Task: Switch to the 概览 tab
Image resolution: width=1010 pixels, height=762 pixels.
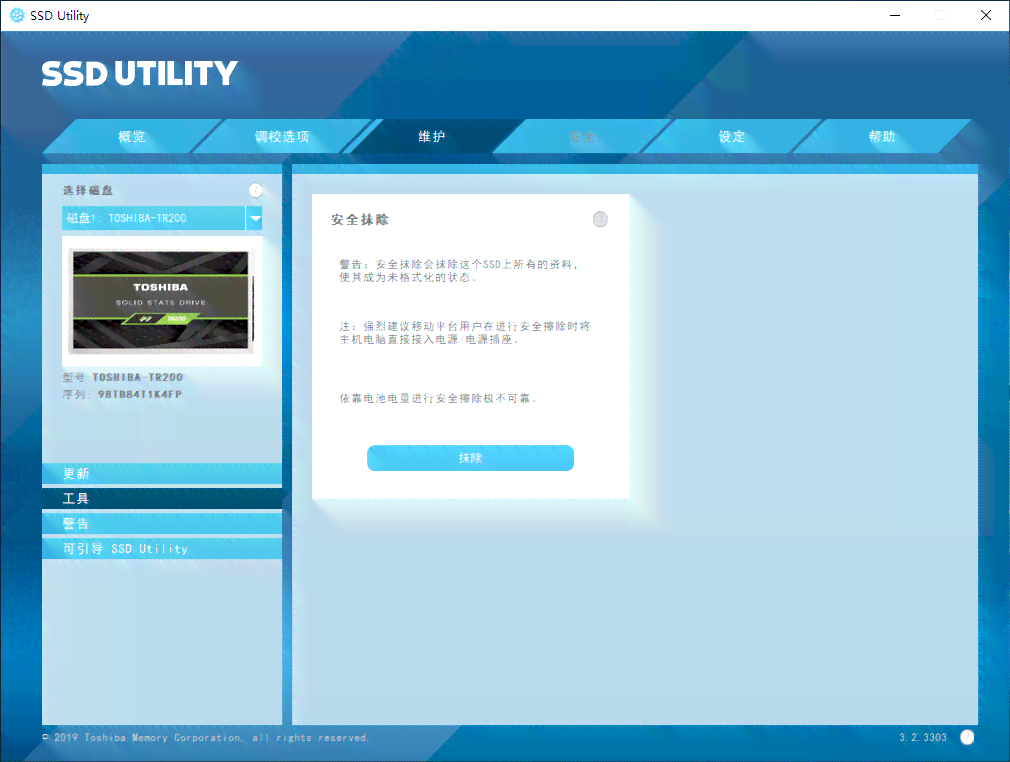Action: 132,137
